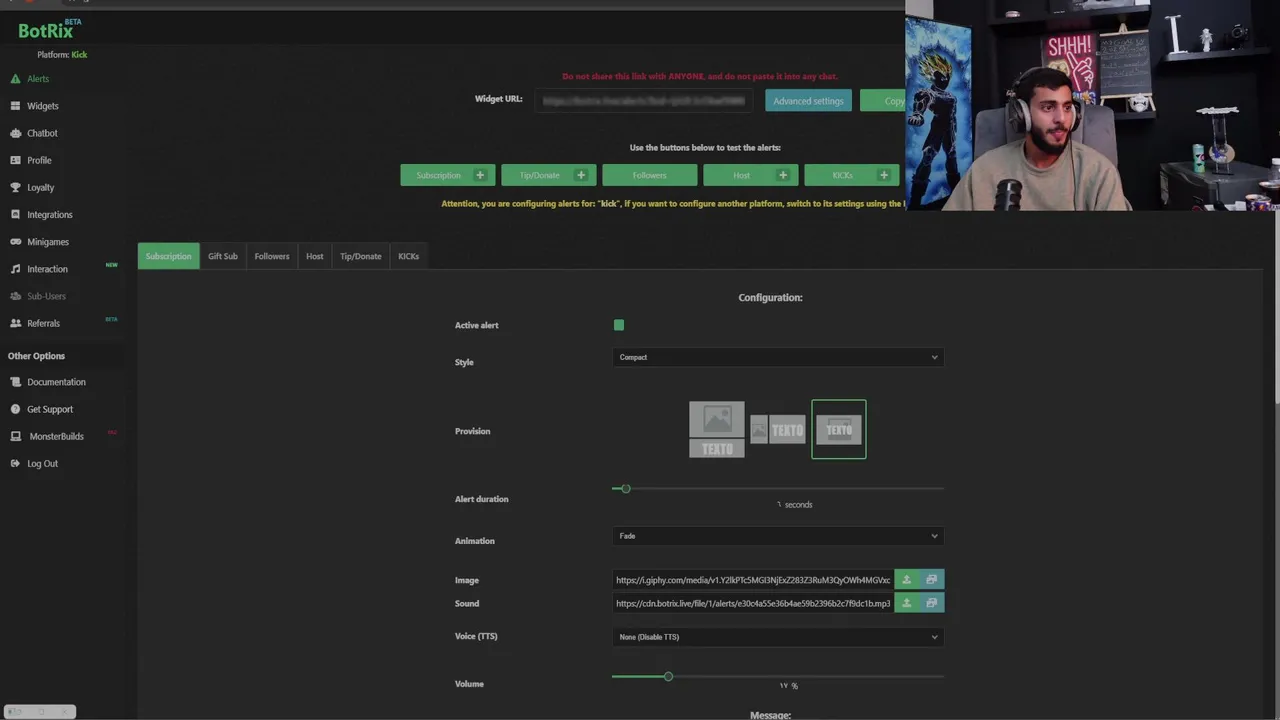
Task: Select image-beside-text provision layout
Action: point(778,429)
